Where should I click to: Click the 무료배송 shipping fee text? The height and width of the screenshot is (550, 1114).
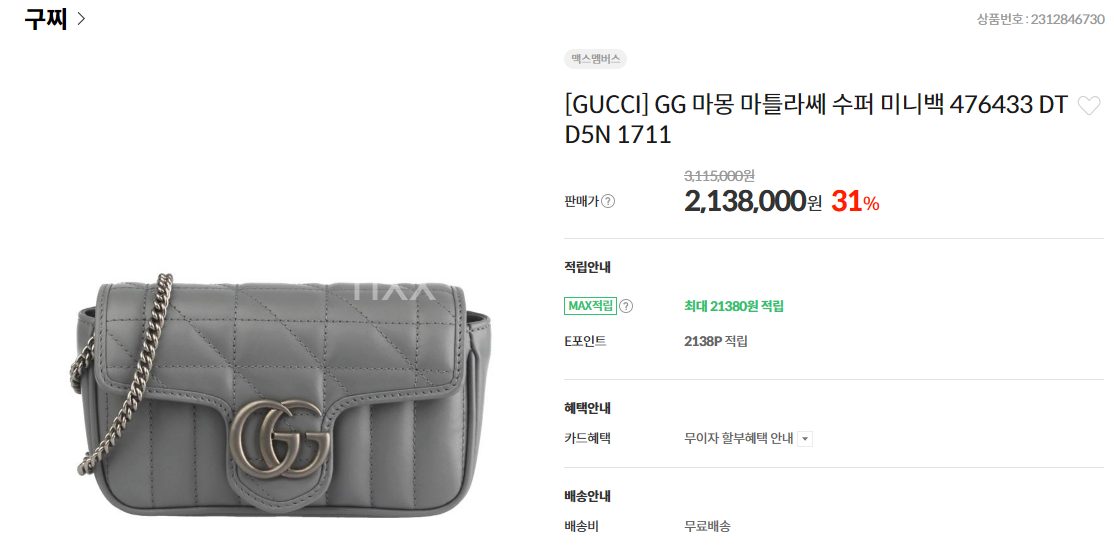707,527
